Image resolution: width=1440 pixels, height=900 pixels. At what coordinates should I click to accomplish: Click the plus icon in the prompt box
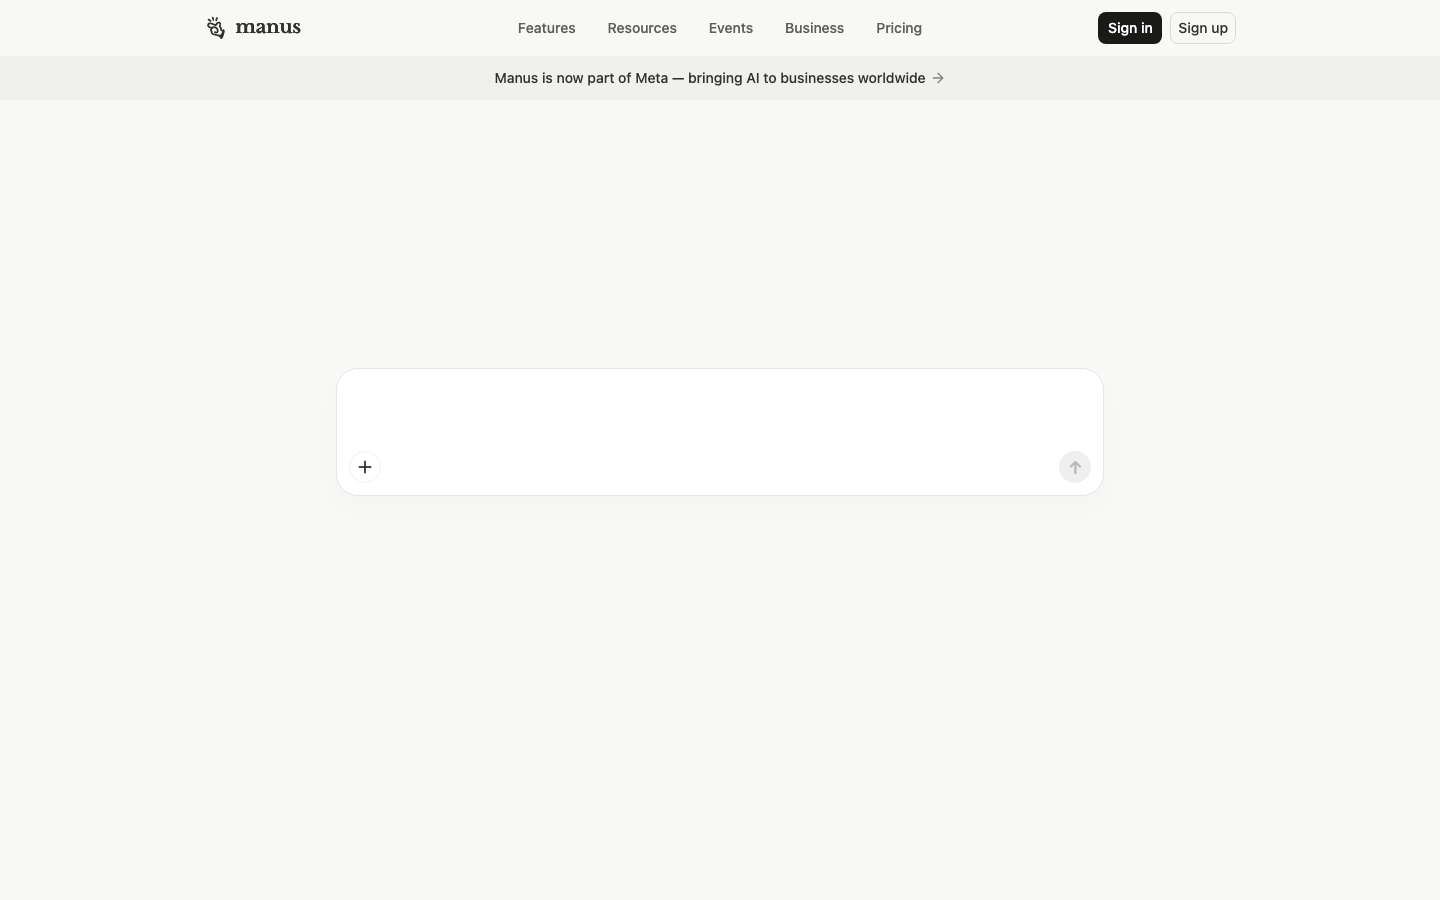tap(365, 467)
